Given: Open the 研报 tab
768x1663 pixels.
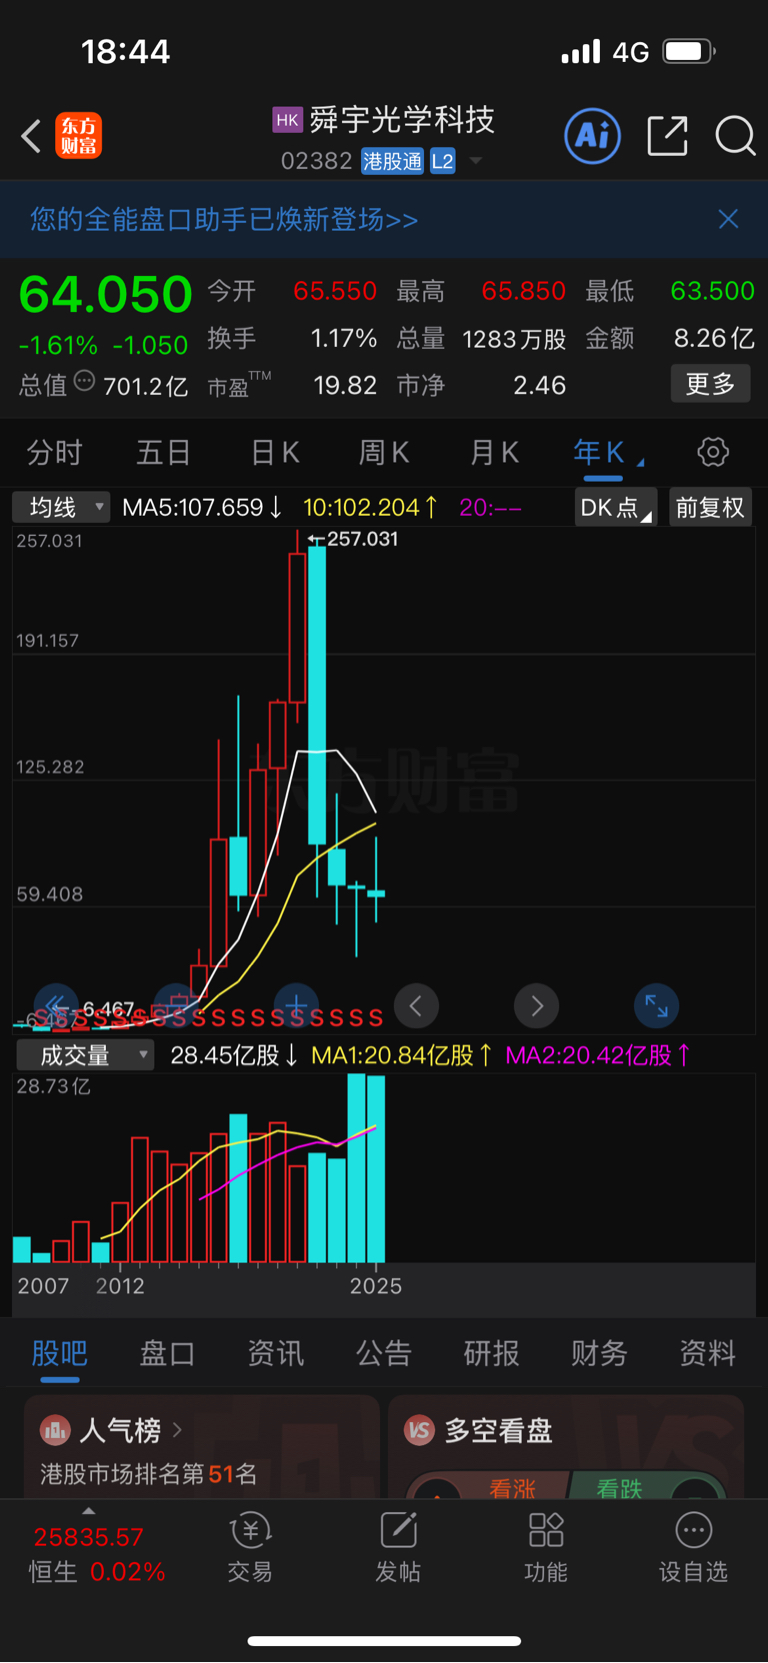Looking at the screenshot, I should coord(491,1353).
